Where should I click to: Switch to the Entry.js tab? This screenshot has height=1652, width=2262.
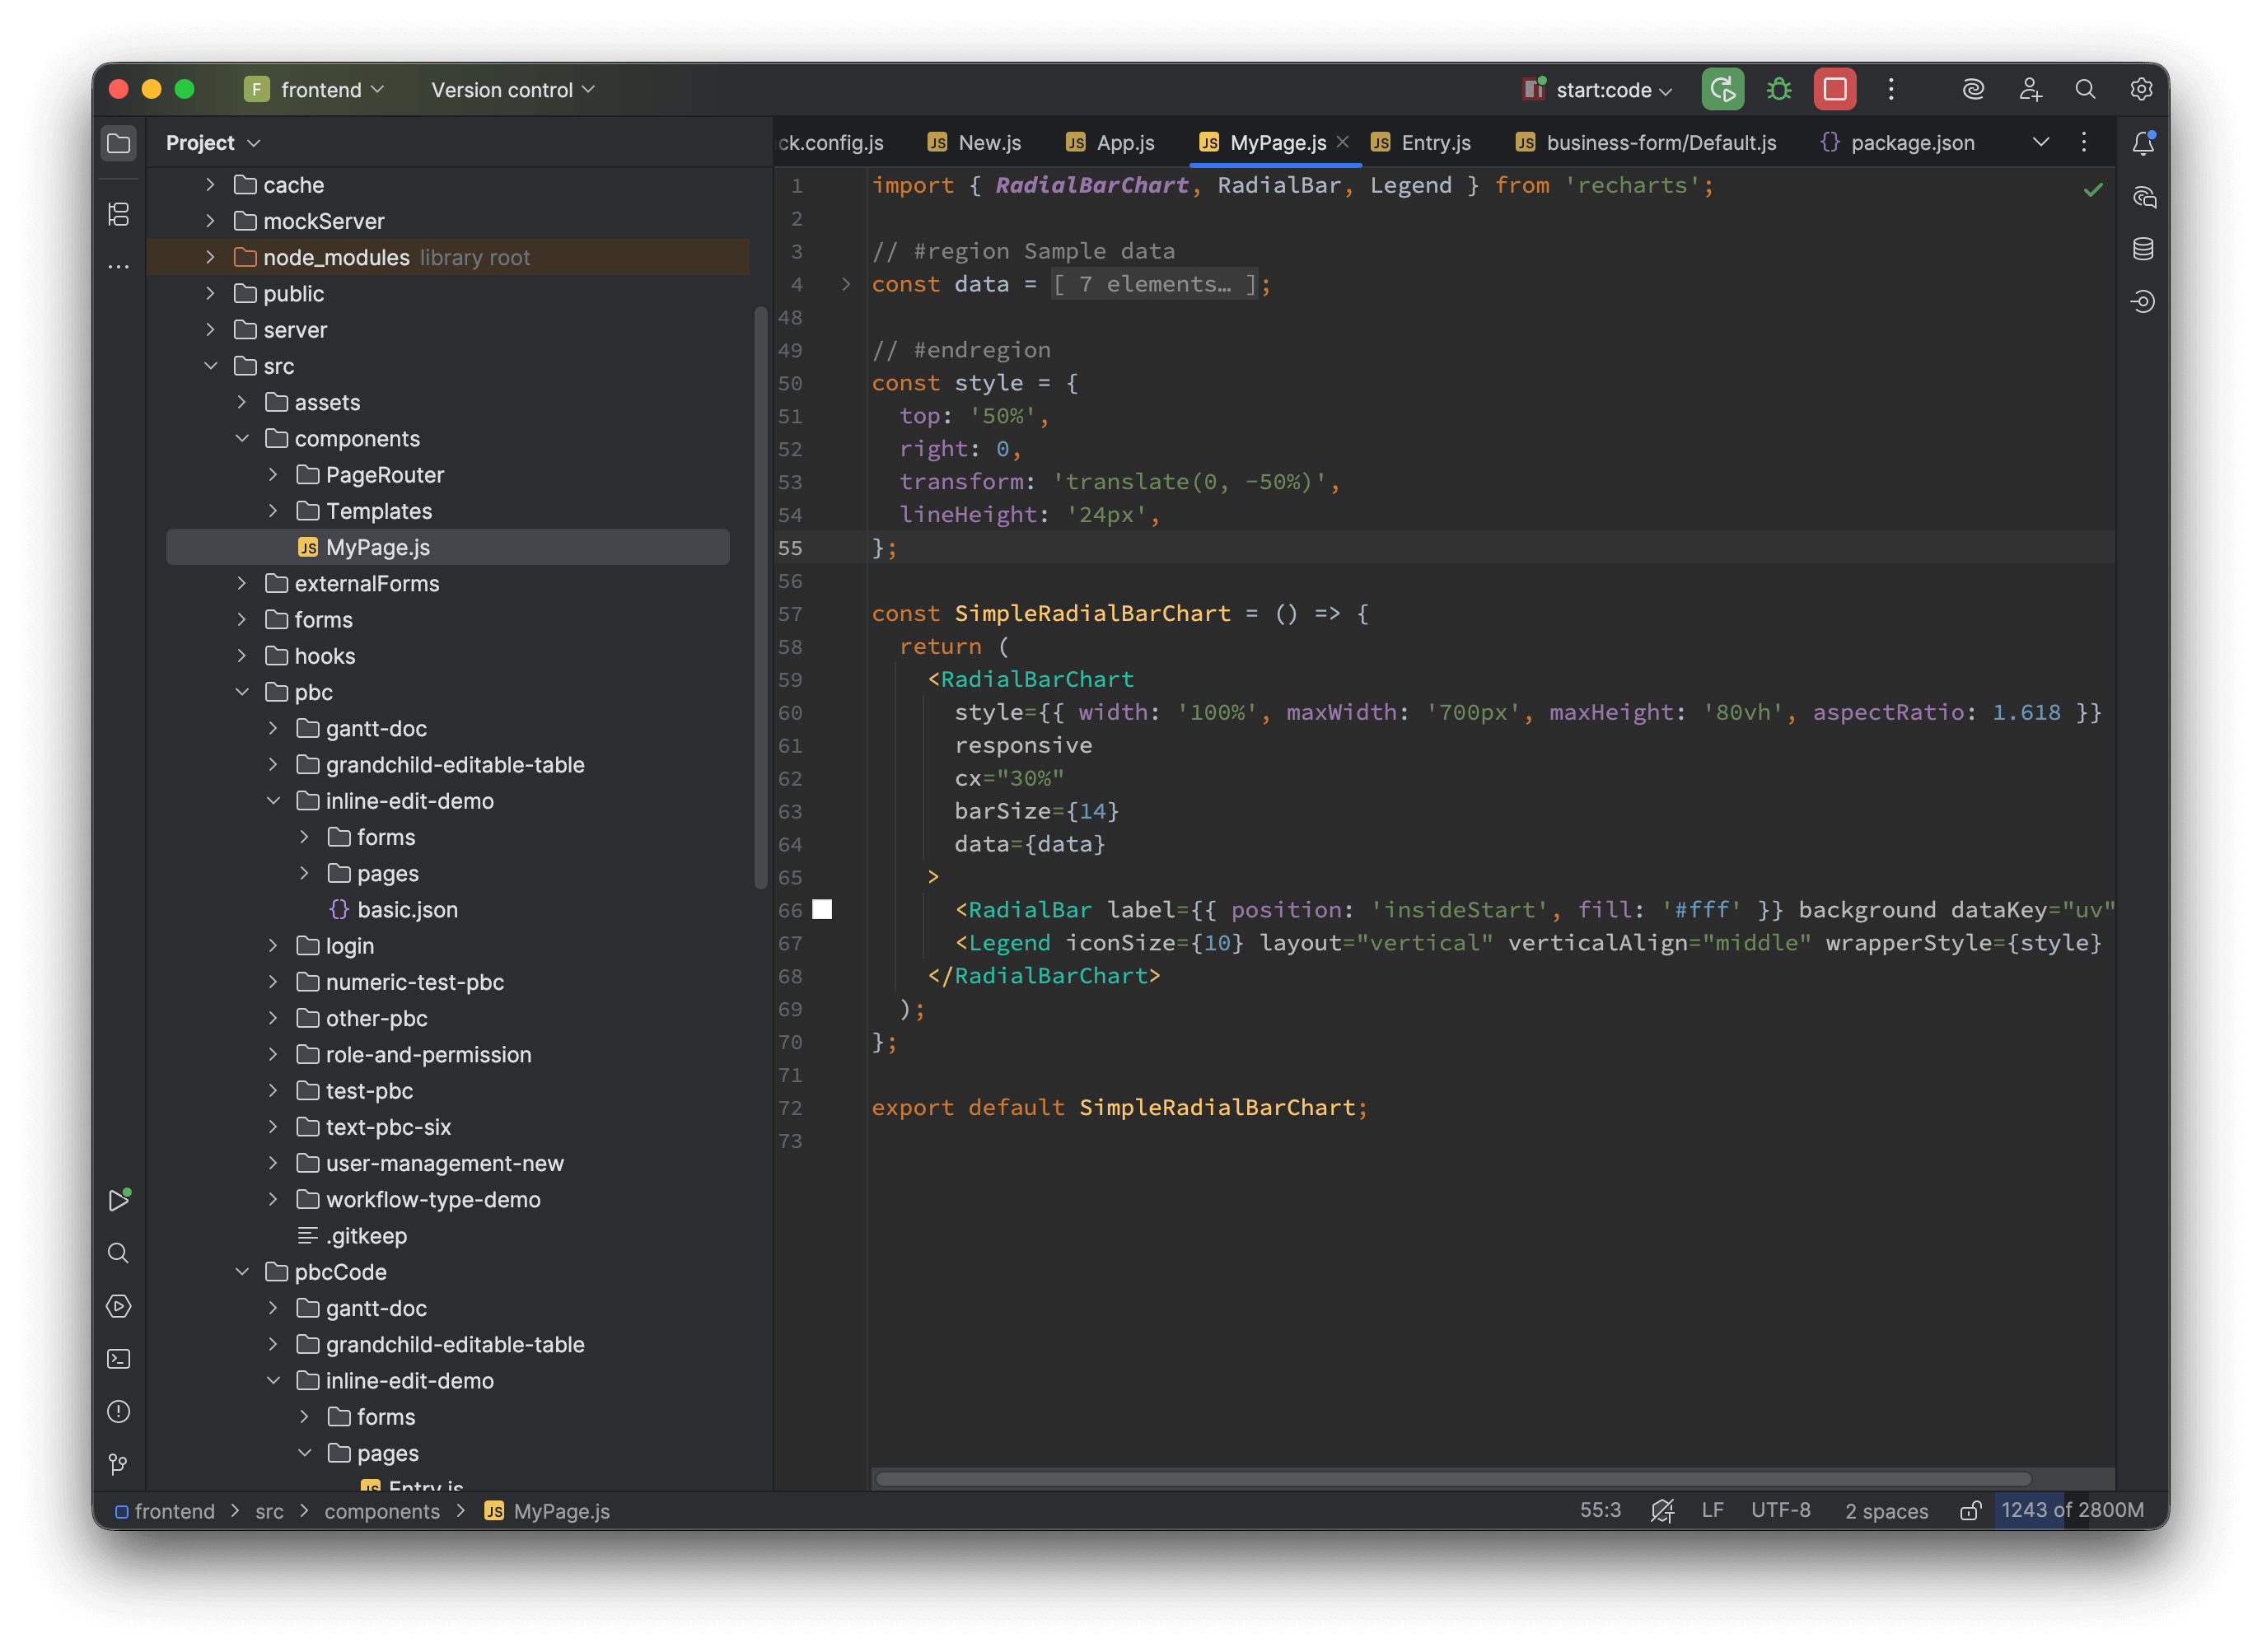(1420, 142)
